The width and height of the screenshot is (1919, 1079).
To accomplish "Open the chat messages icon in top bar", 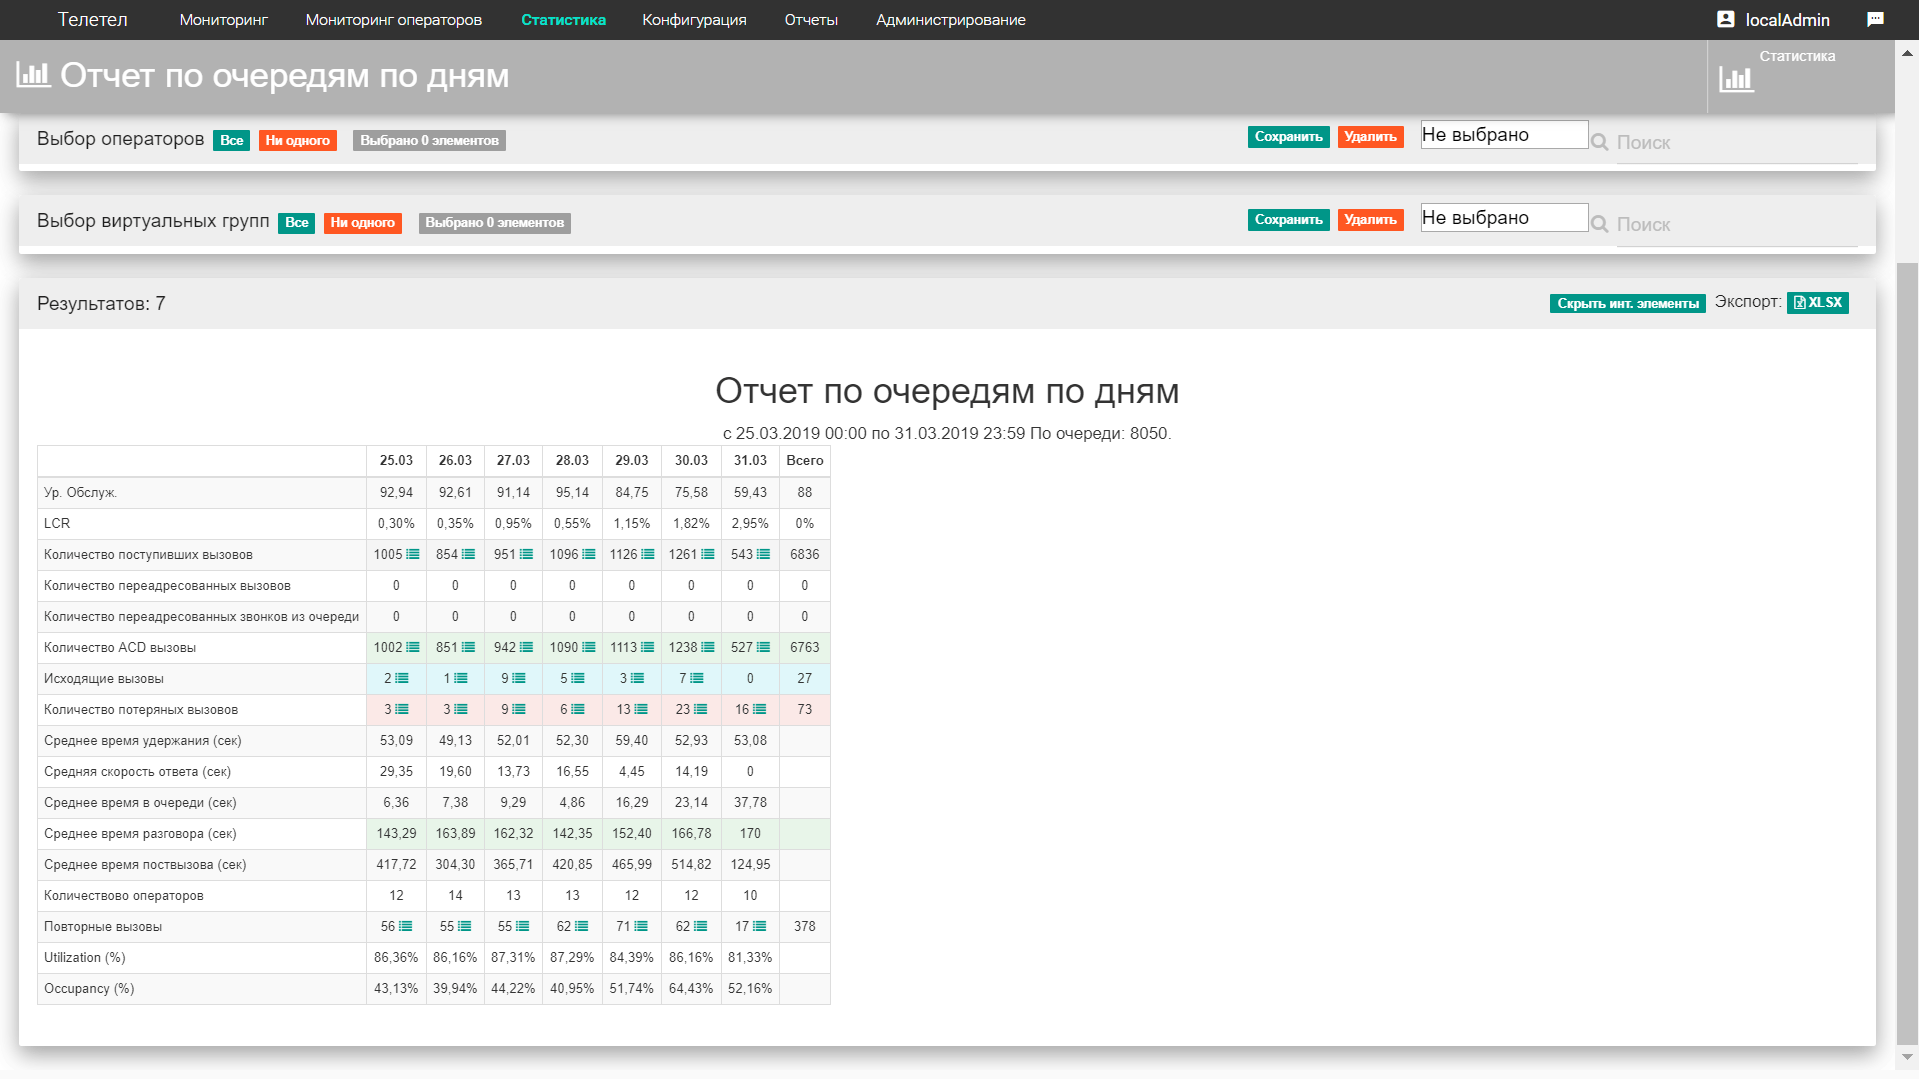I will click(1875, 19).
